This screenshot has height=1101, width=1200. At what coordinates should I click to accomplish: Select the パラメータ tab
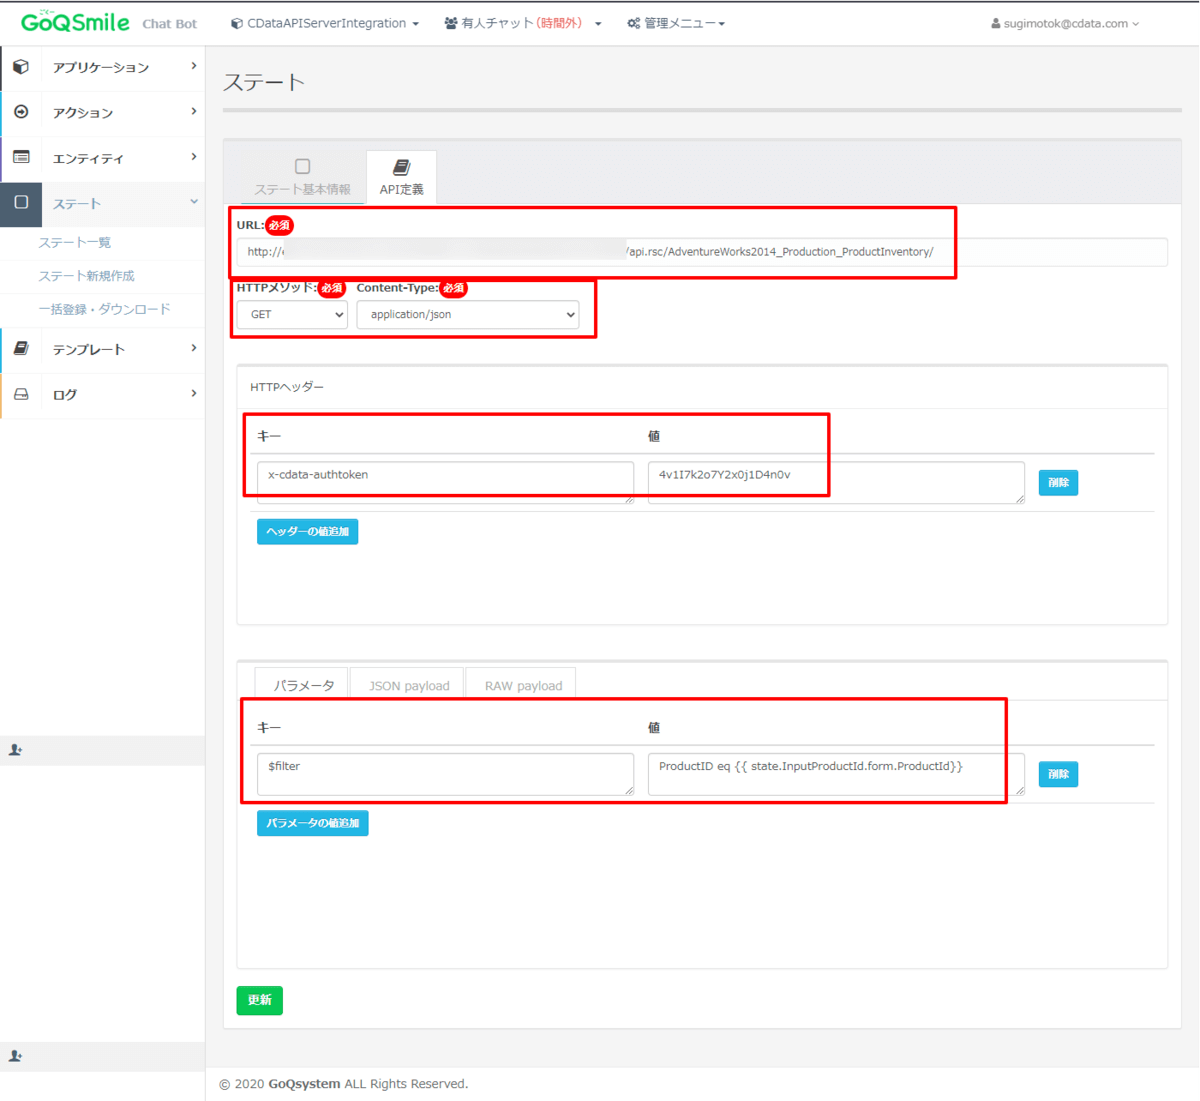(x=302, y=685)
